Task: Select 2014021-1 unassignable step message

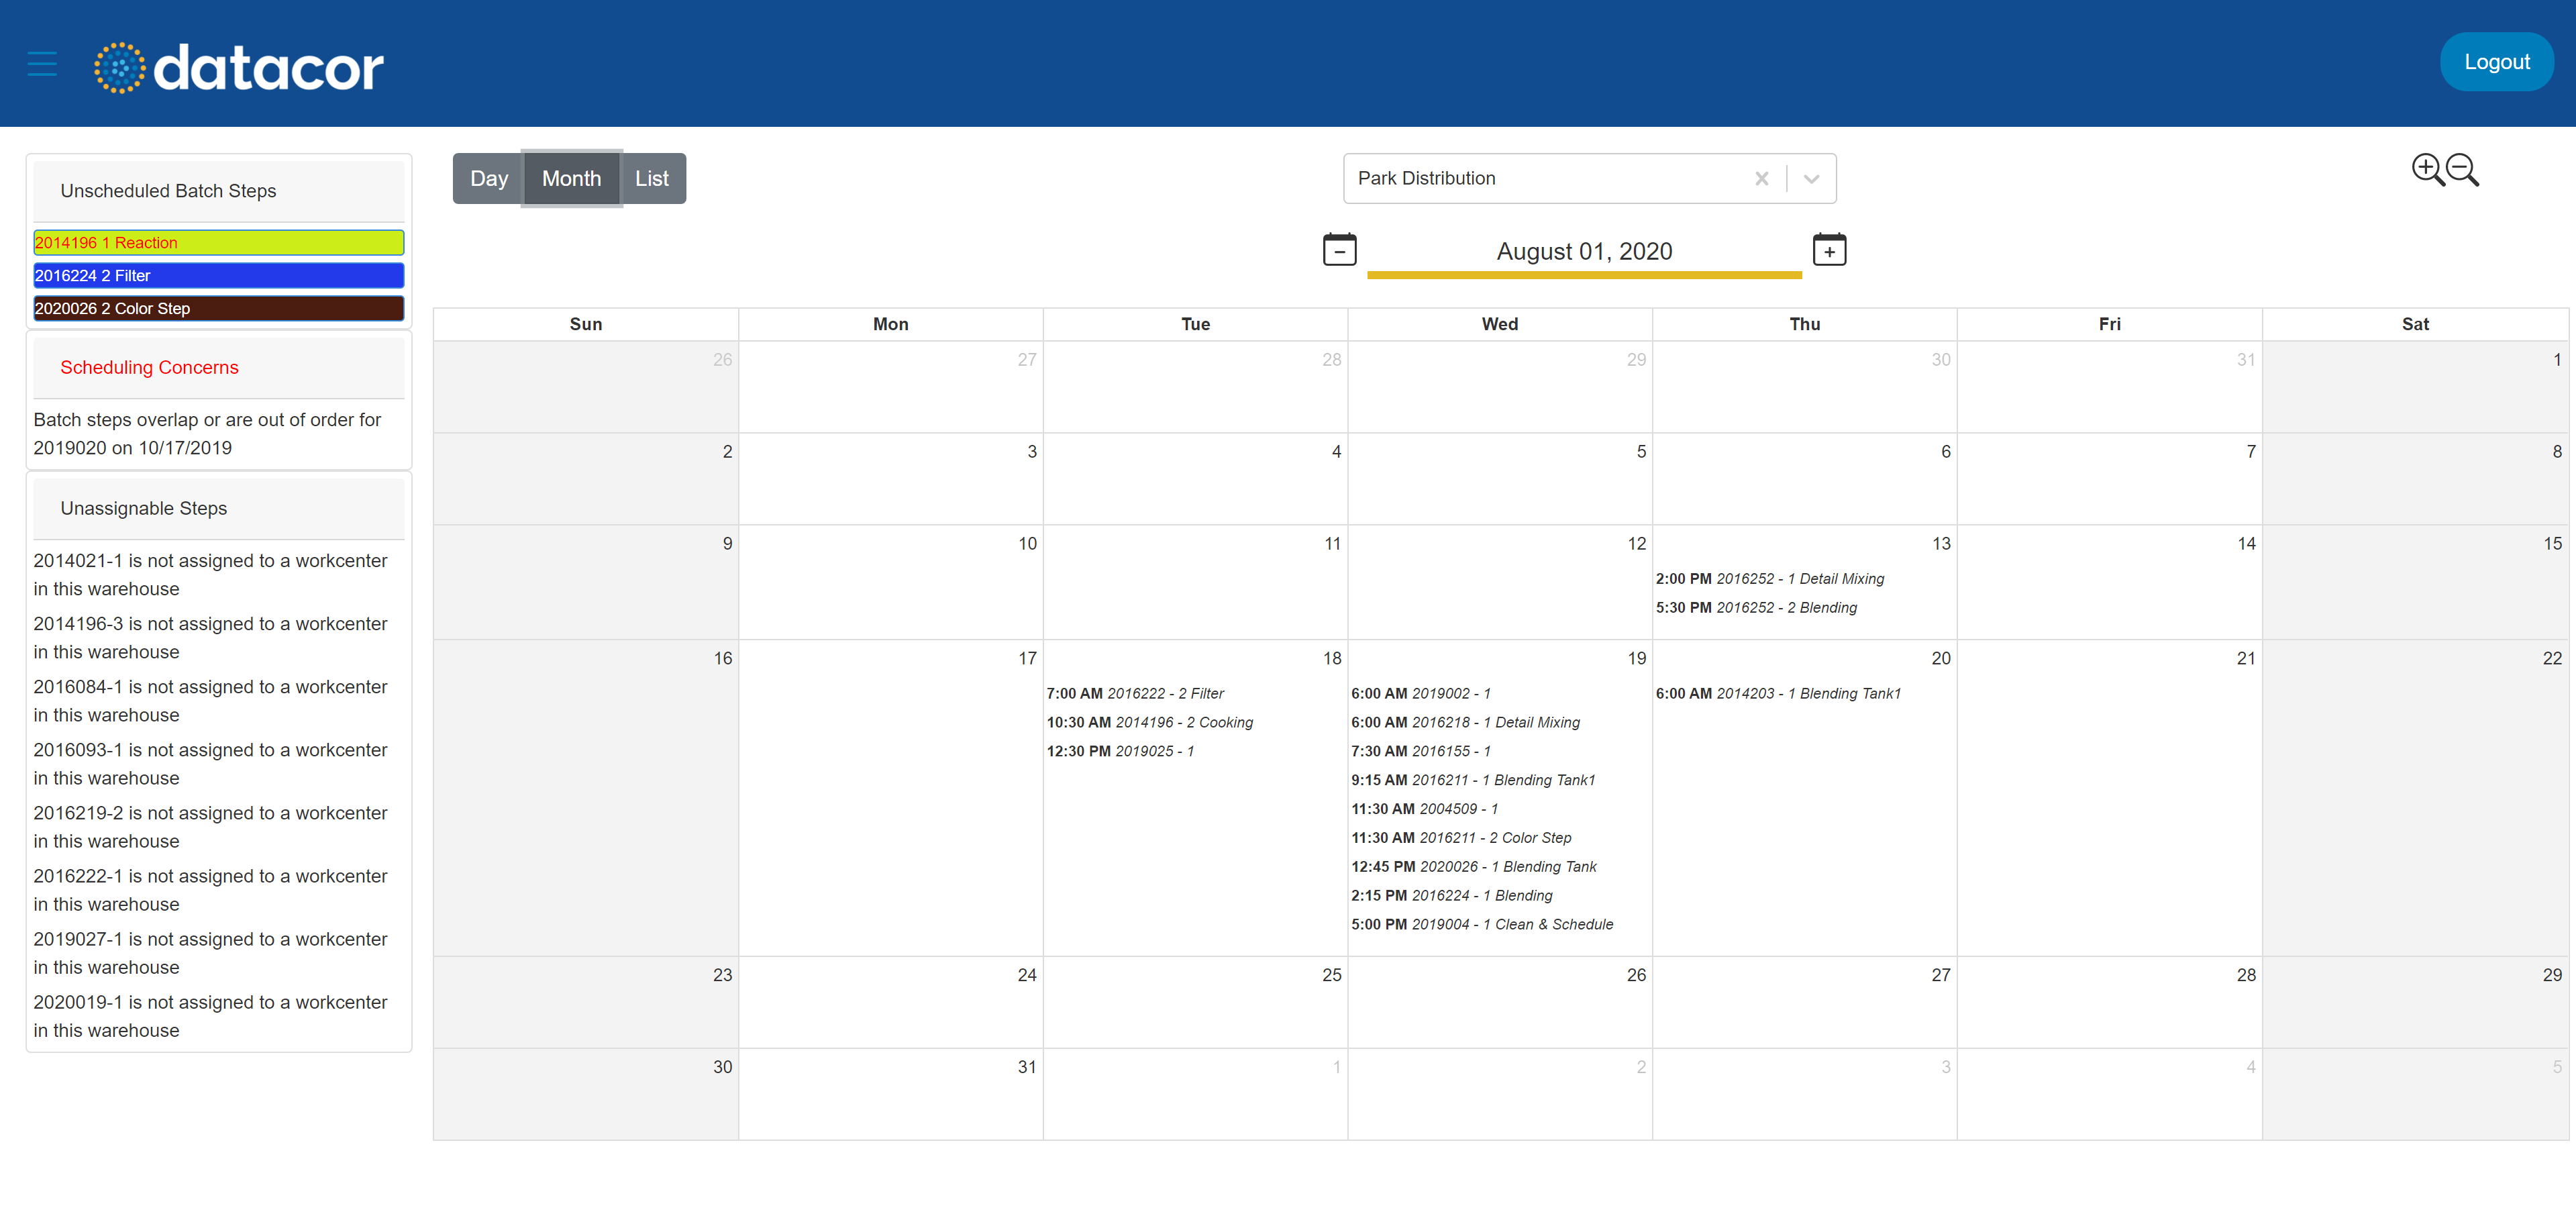Action: pyautogui.click(x=210, y=575)
